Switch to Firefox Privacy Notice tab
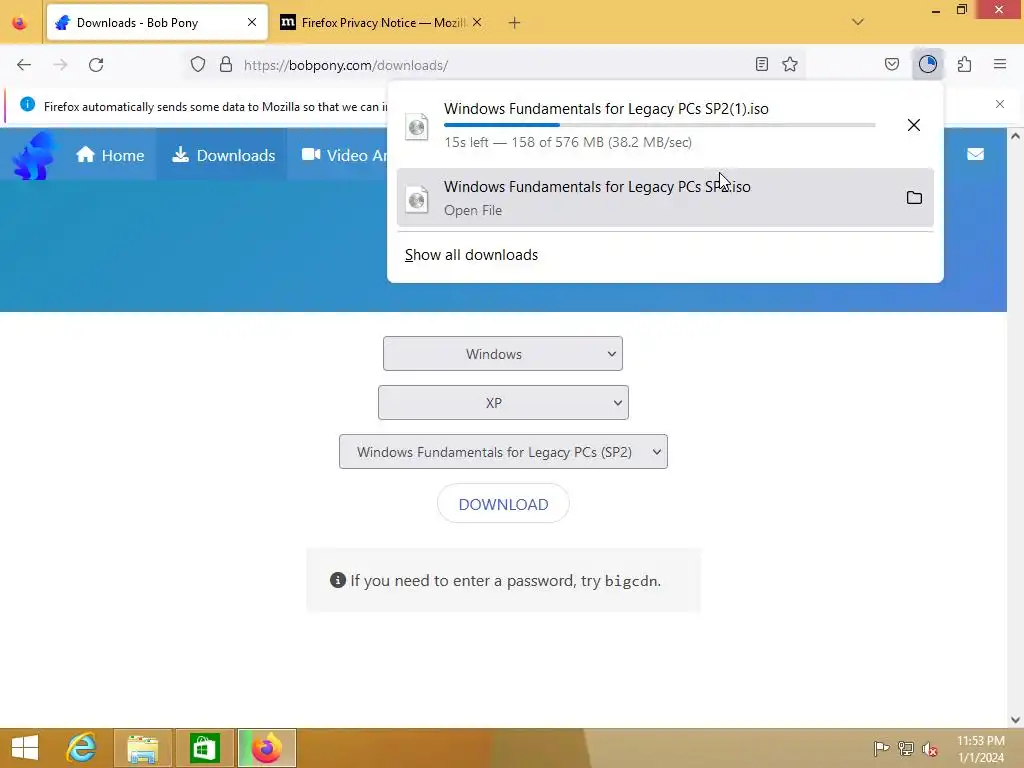The width and height of the screenshot is (1024, 768). click(382, 23)
